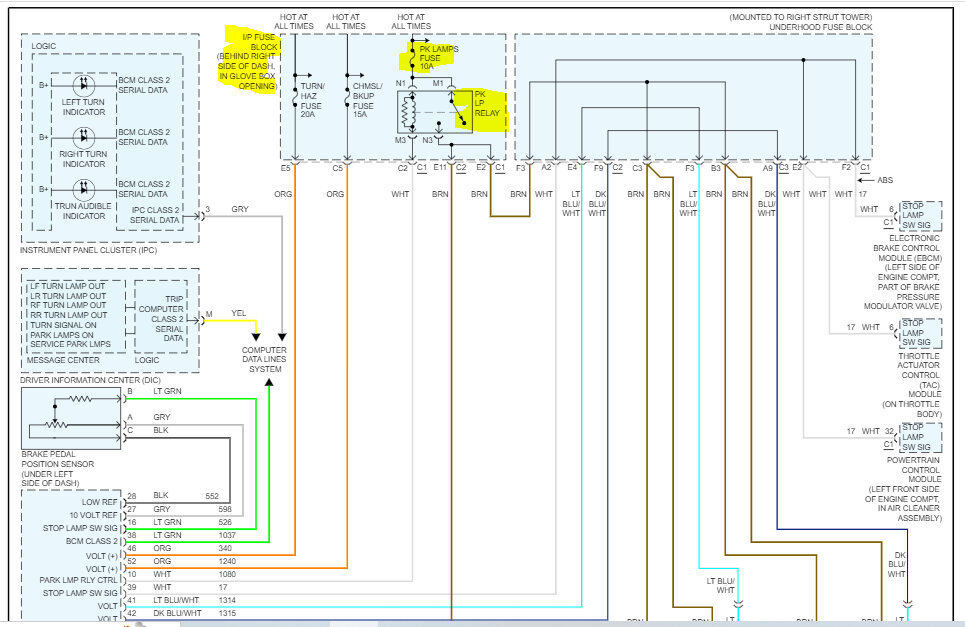The width and height of the screenshot is (965, 627).
Task: Click the DRIVER INFORMATION CENTER (DIC) caption
Action: tap(90, 380)
